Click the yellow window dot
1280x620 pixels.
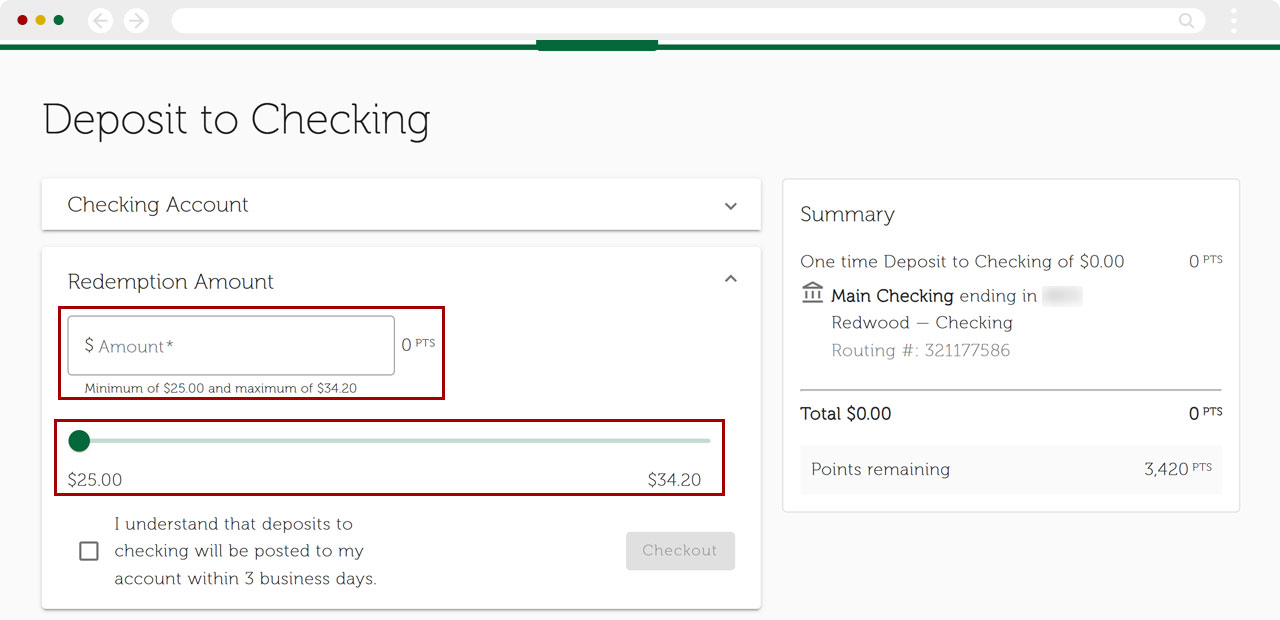(41, 20)
